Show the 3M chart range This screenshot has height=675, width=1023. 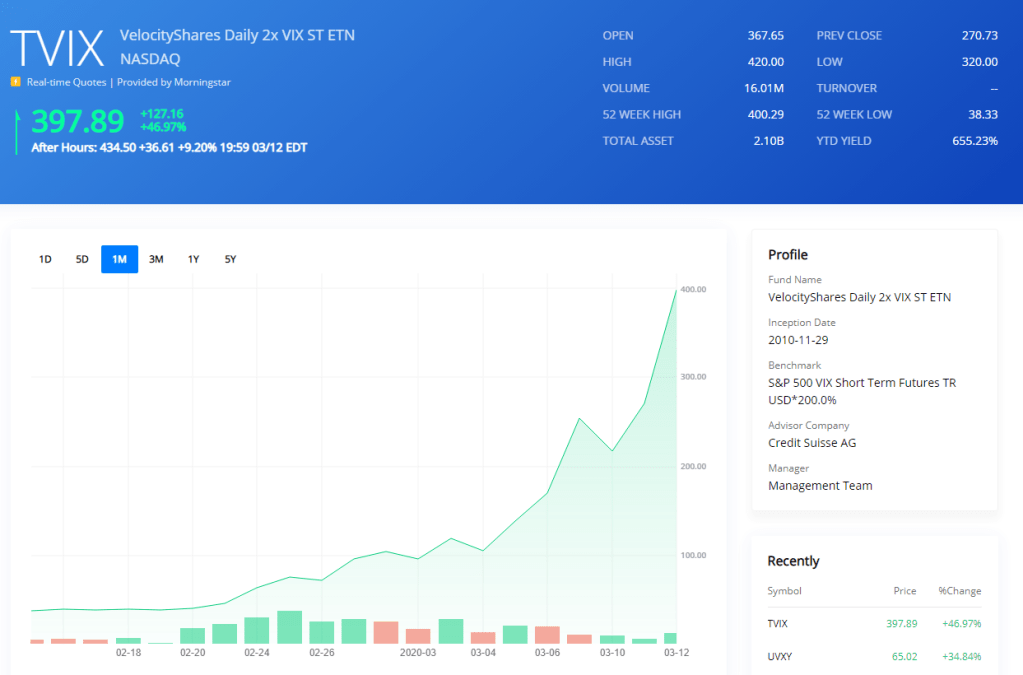[156, 259]
